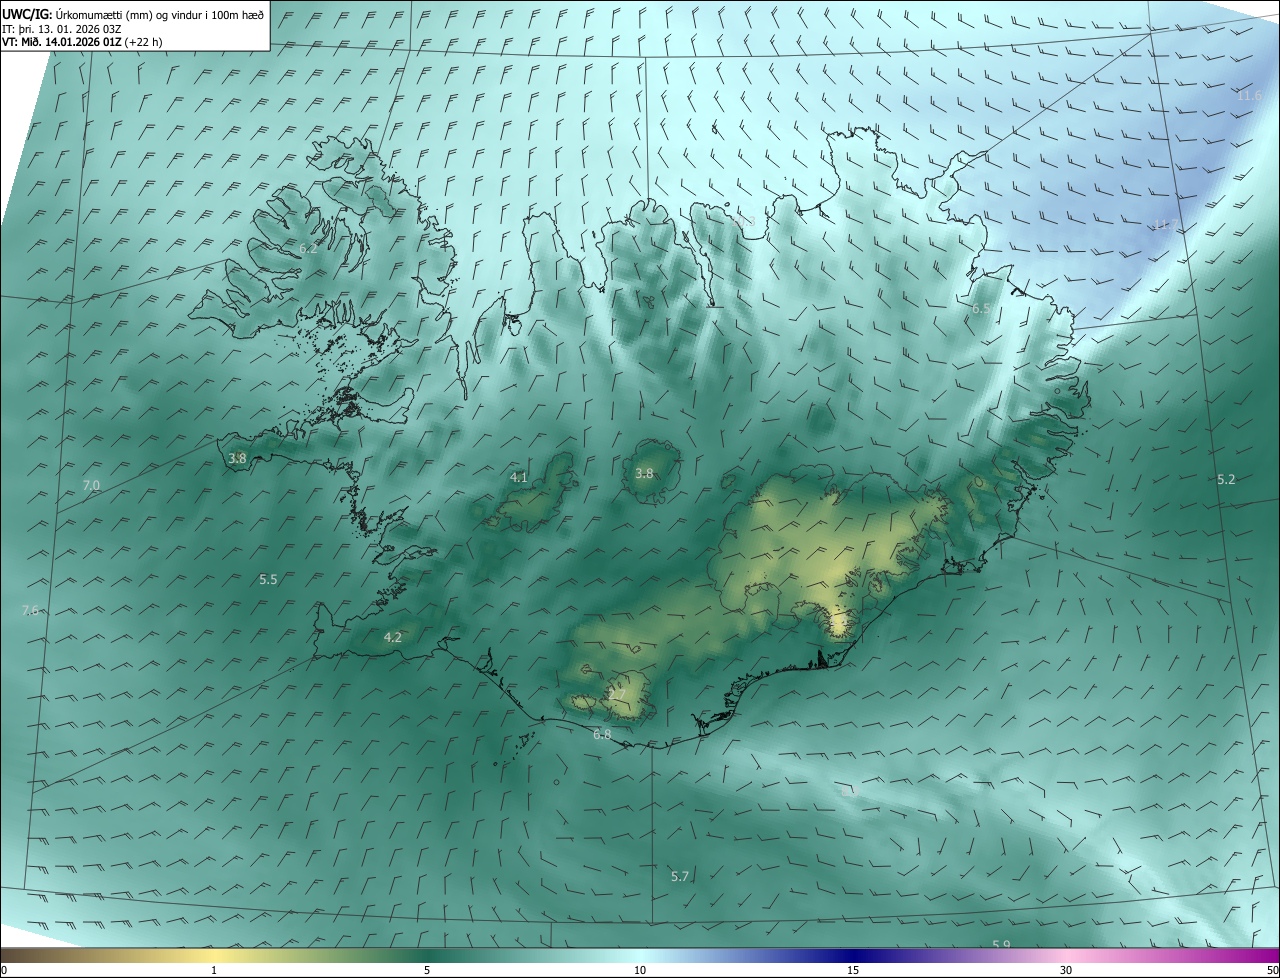The image size is (1280, 978).
Task: Click the 6.5 value label in the northeast
Action: tap(981, 309)
